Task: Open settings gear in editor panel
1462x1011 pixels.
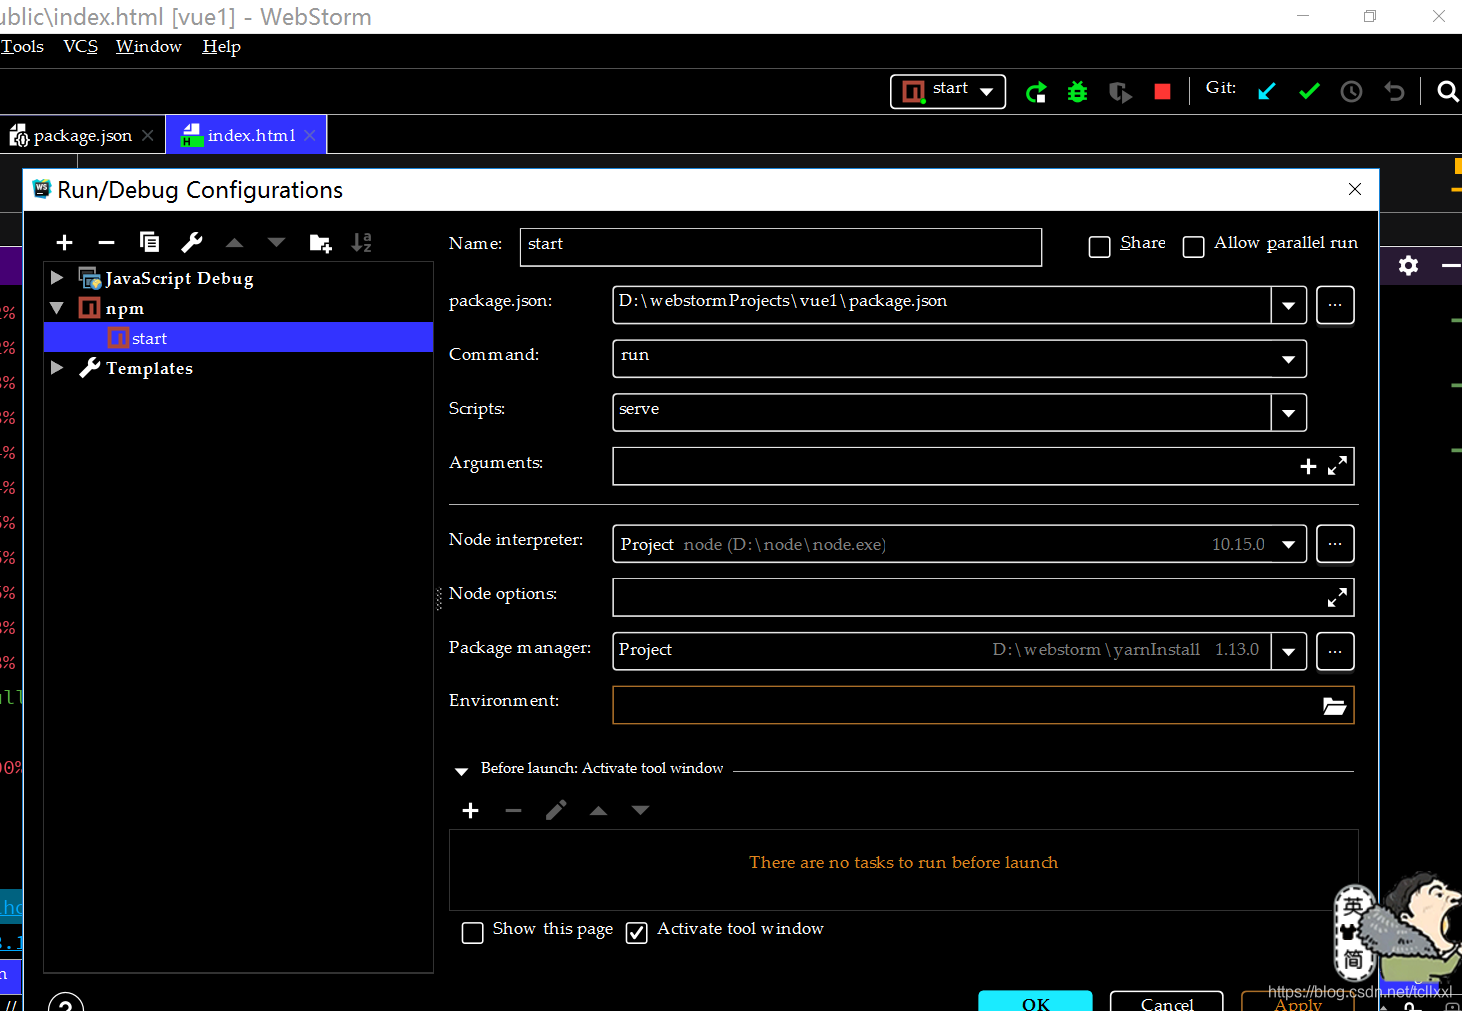Action: (x=1408, y=266)
